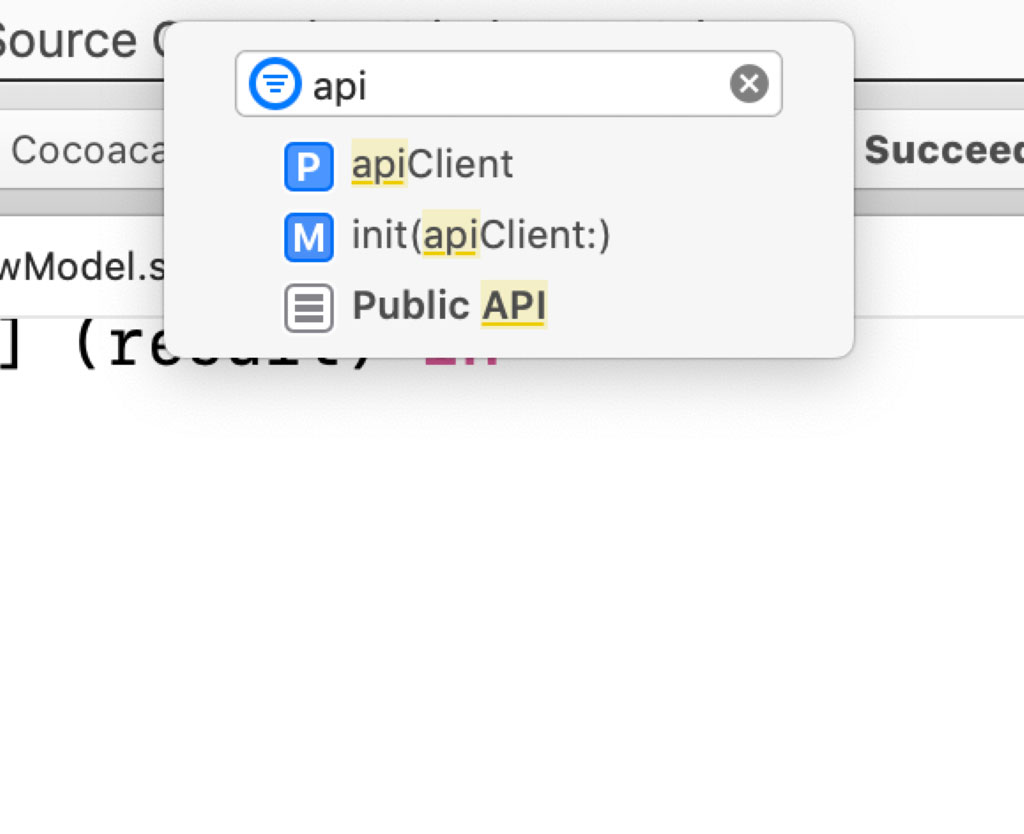Select the apiClient property result

click(432, 164)
